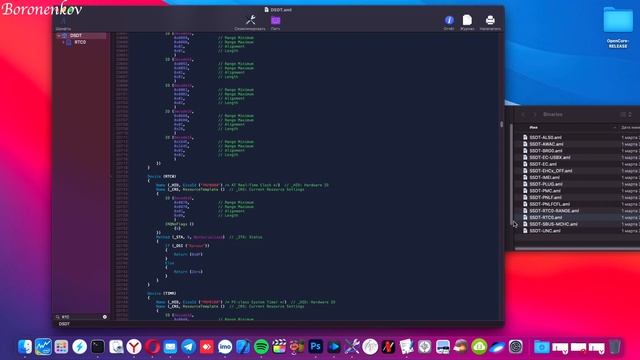Viewport: 640px width, 360px height.
Task: Sort Finder list by the Date column header
Action: (630, 128)
